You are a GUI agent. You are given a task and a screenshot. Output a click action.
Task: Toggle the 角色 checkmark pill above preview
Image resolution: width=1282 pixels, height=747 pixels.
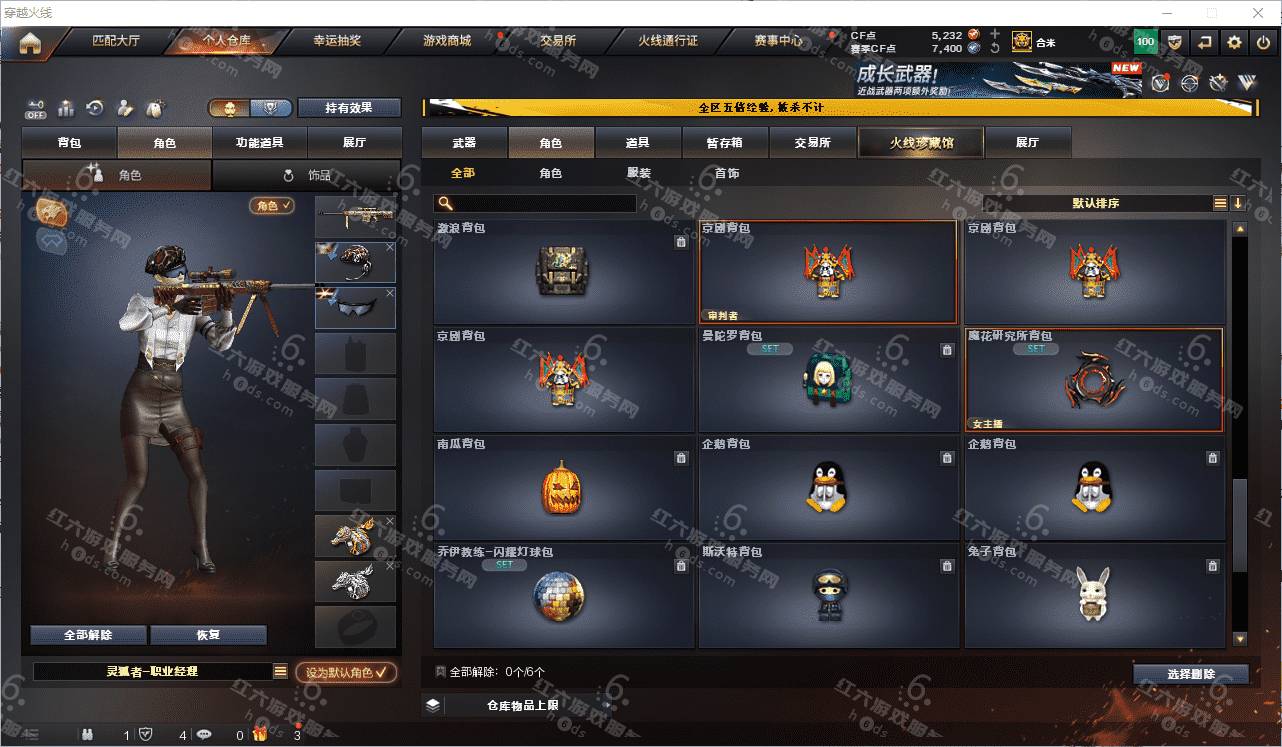tap(272, 205)
